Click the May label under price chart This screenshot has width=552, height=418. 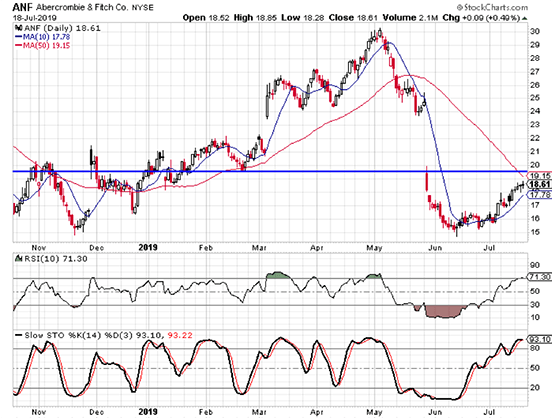(374, 248)
